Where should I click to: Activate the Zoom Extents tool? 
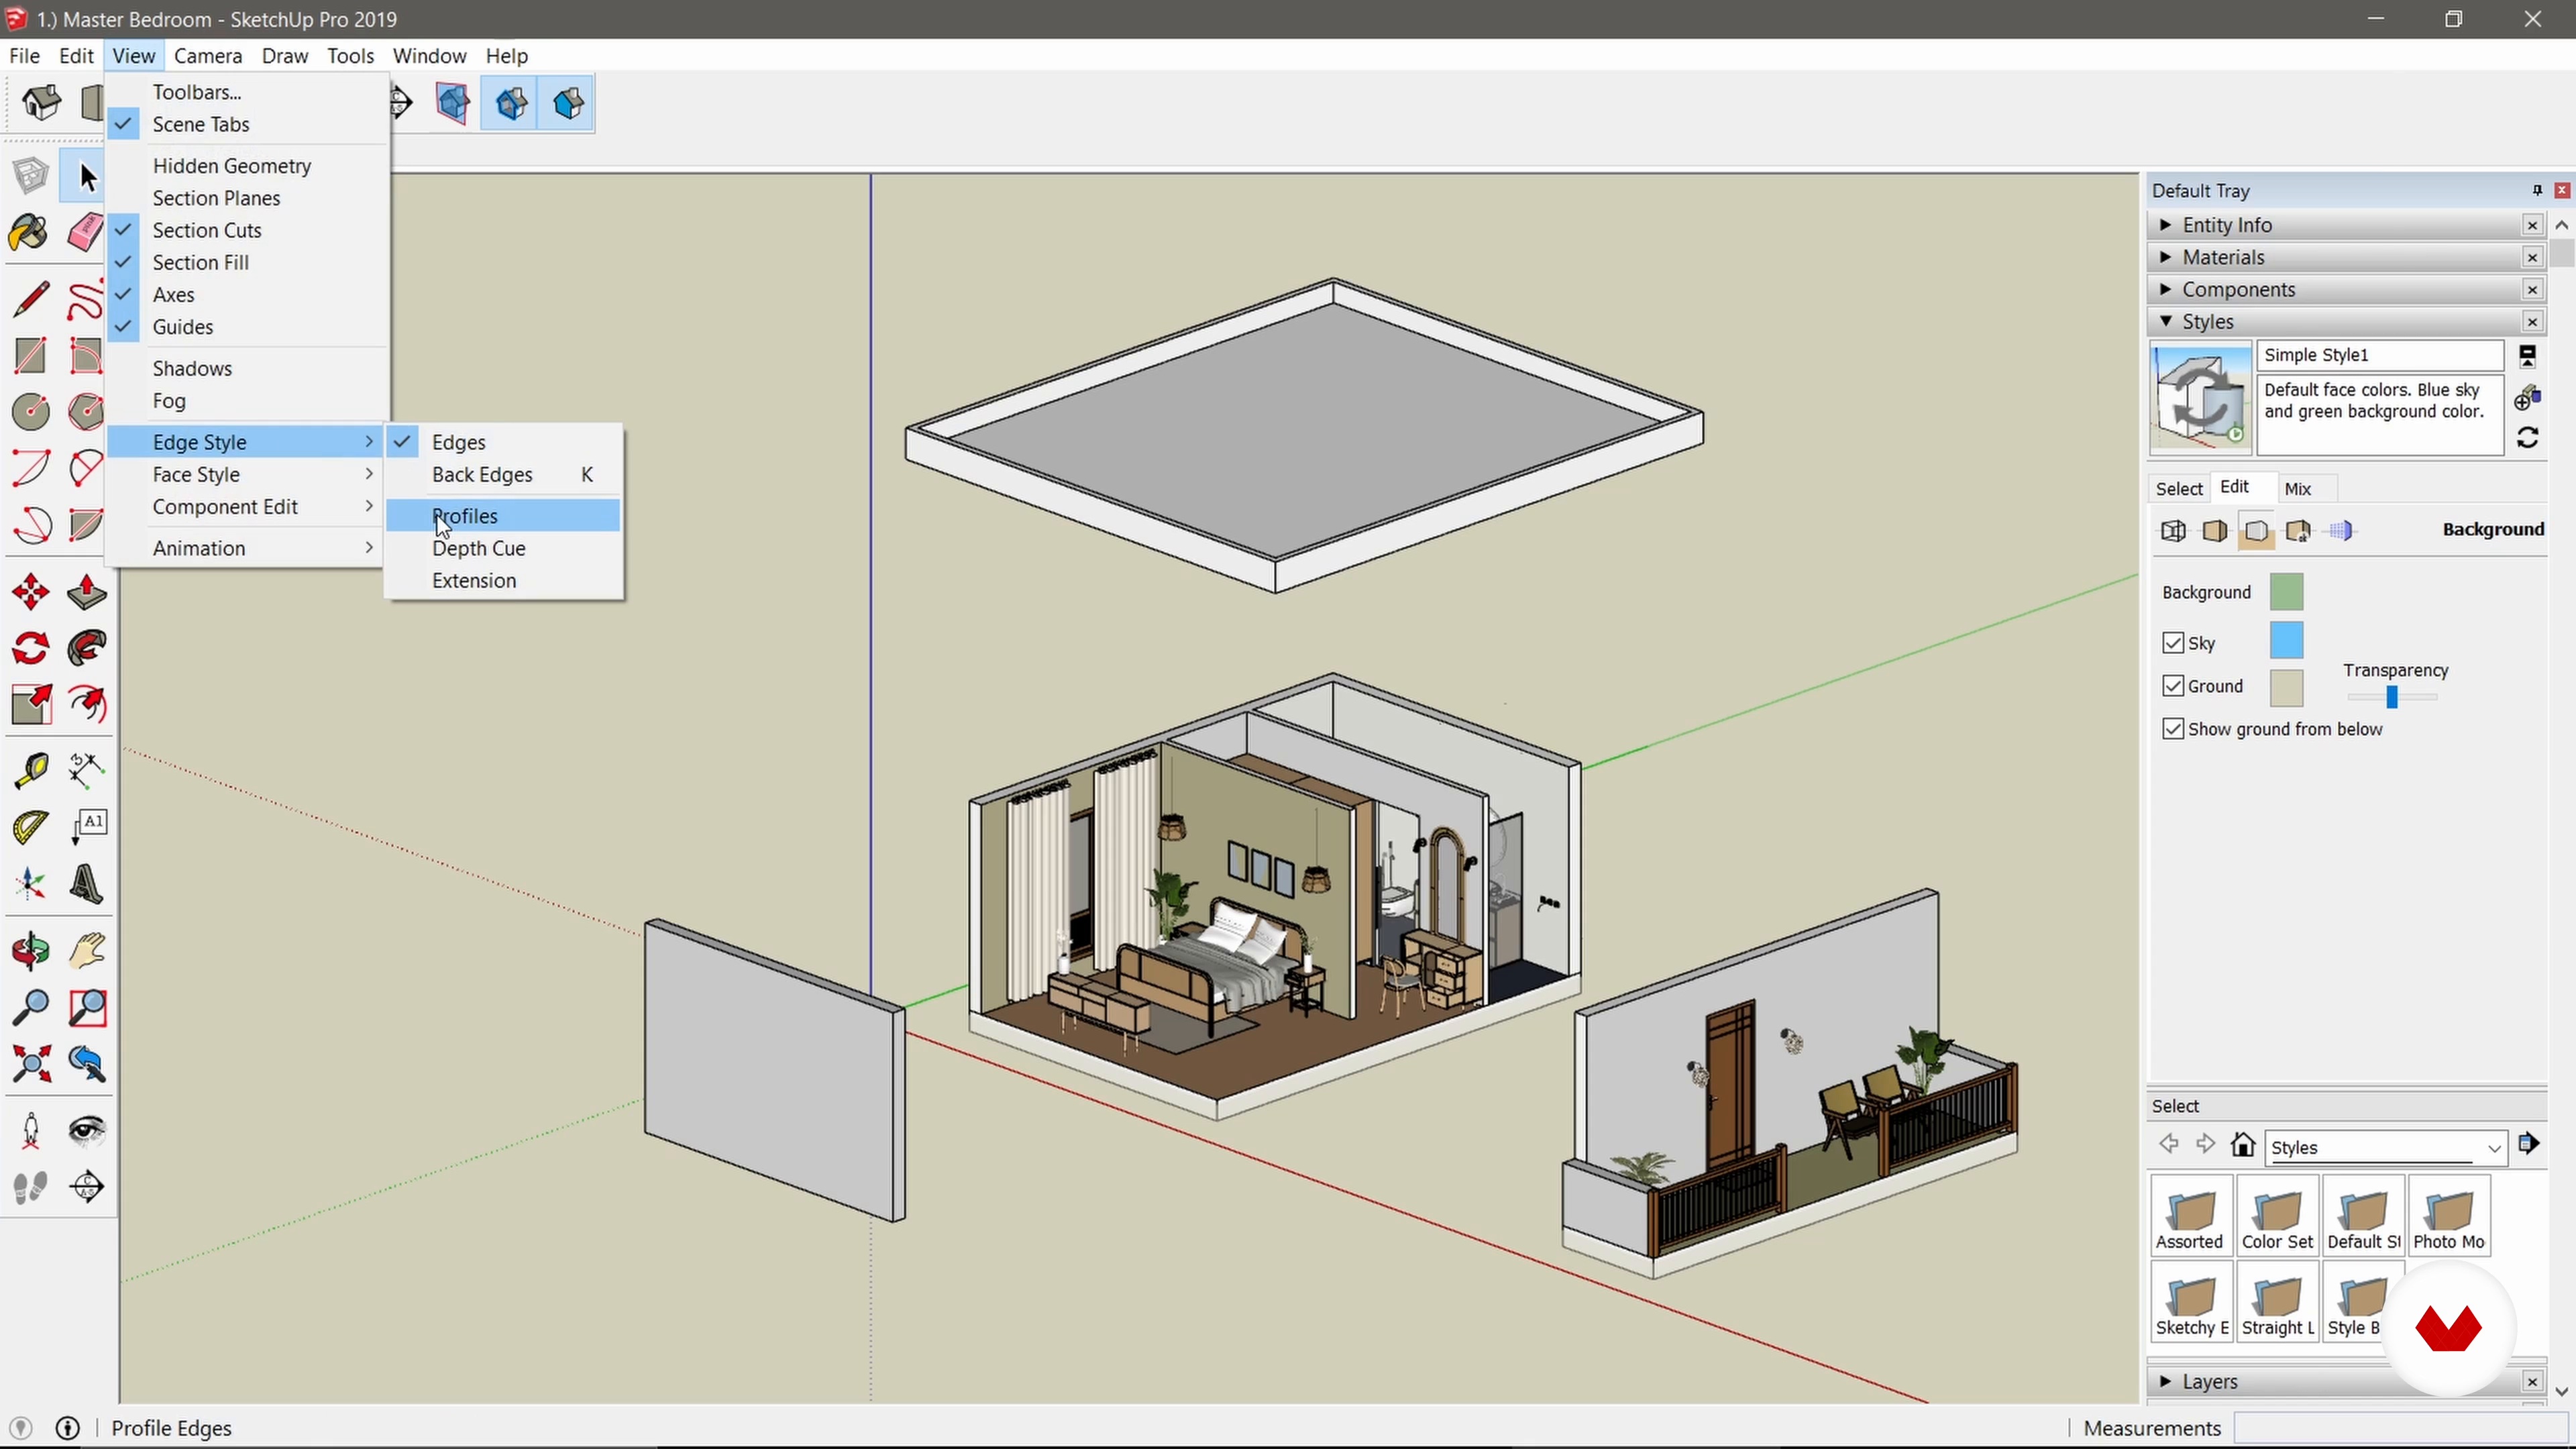click(x=30, y=1064)
